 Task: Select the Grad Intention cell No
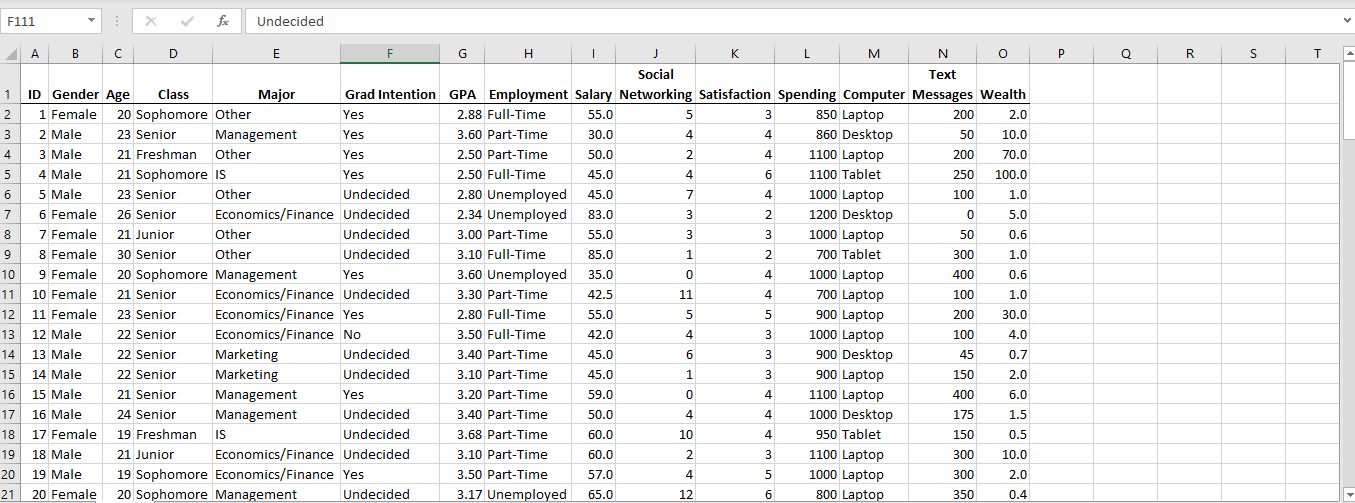[390, 334]
